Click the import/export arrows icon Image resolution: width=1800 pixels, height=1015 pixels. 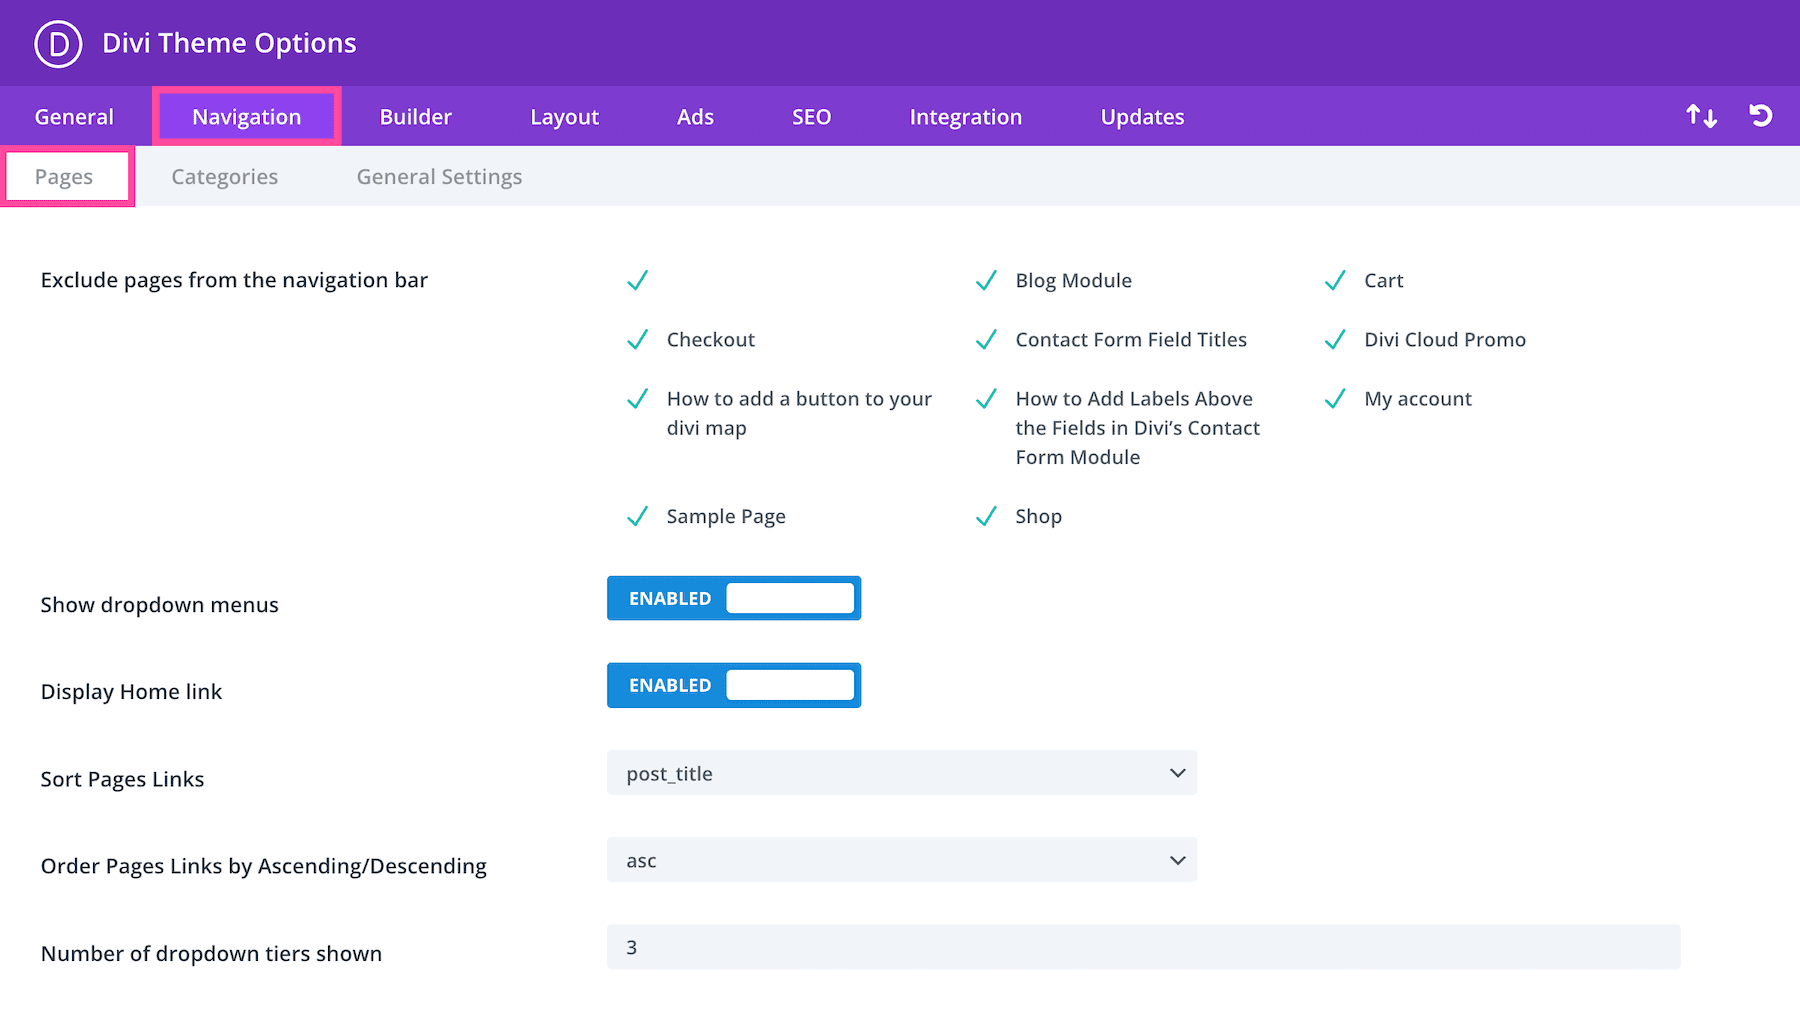click(1701, 116)
